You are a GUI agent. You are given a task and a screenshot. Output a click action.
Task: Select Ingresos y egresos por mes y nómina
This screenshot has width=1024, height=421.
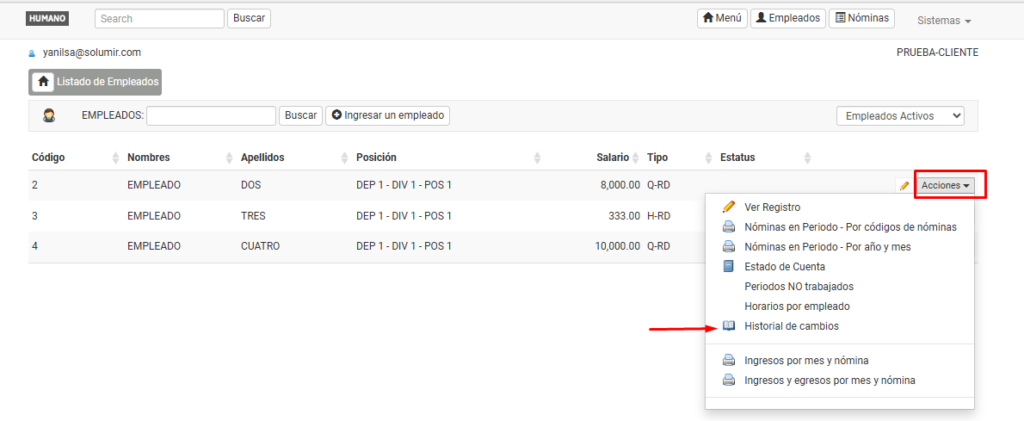point(829,380)
